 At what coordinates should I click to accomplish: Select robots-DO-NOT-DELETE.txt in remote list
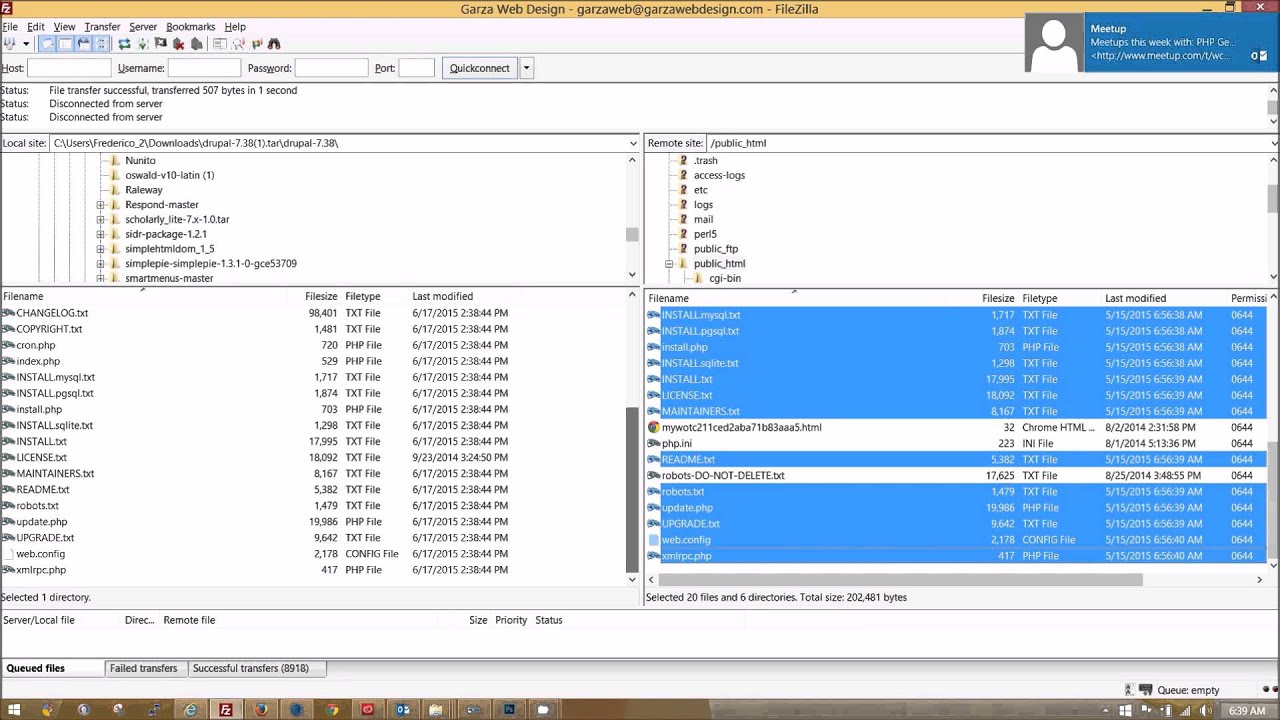tap(722, 476)
